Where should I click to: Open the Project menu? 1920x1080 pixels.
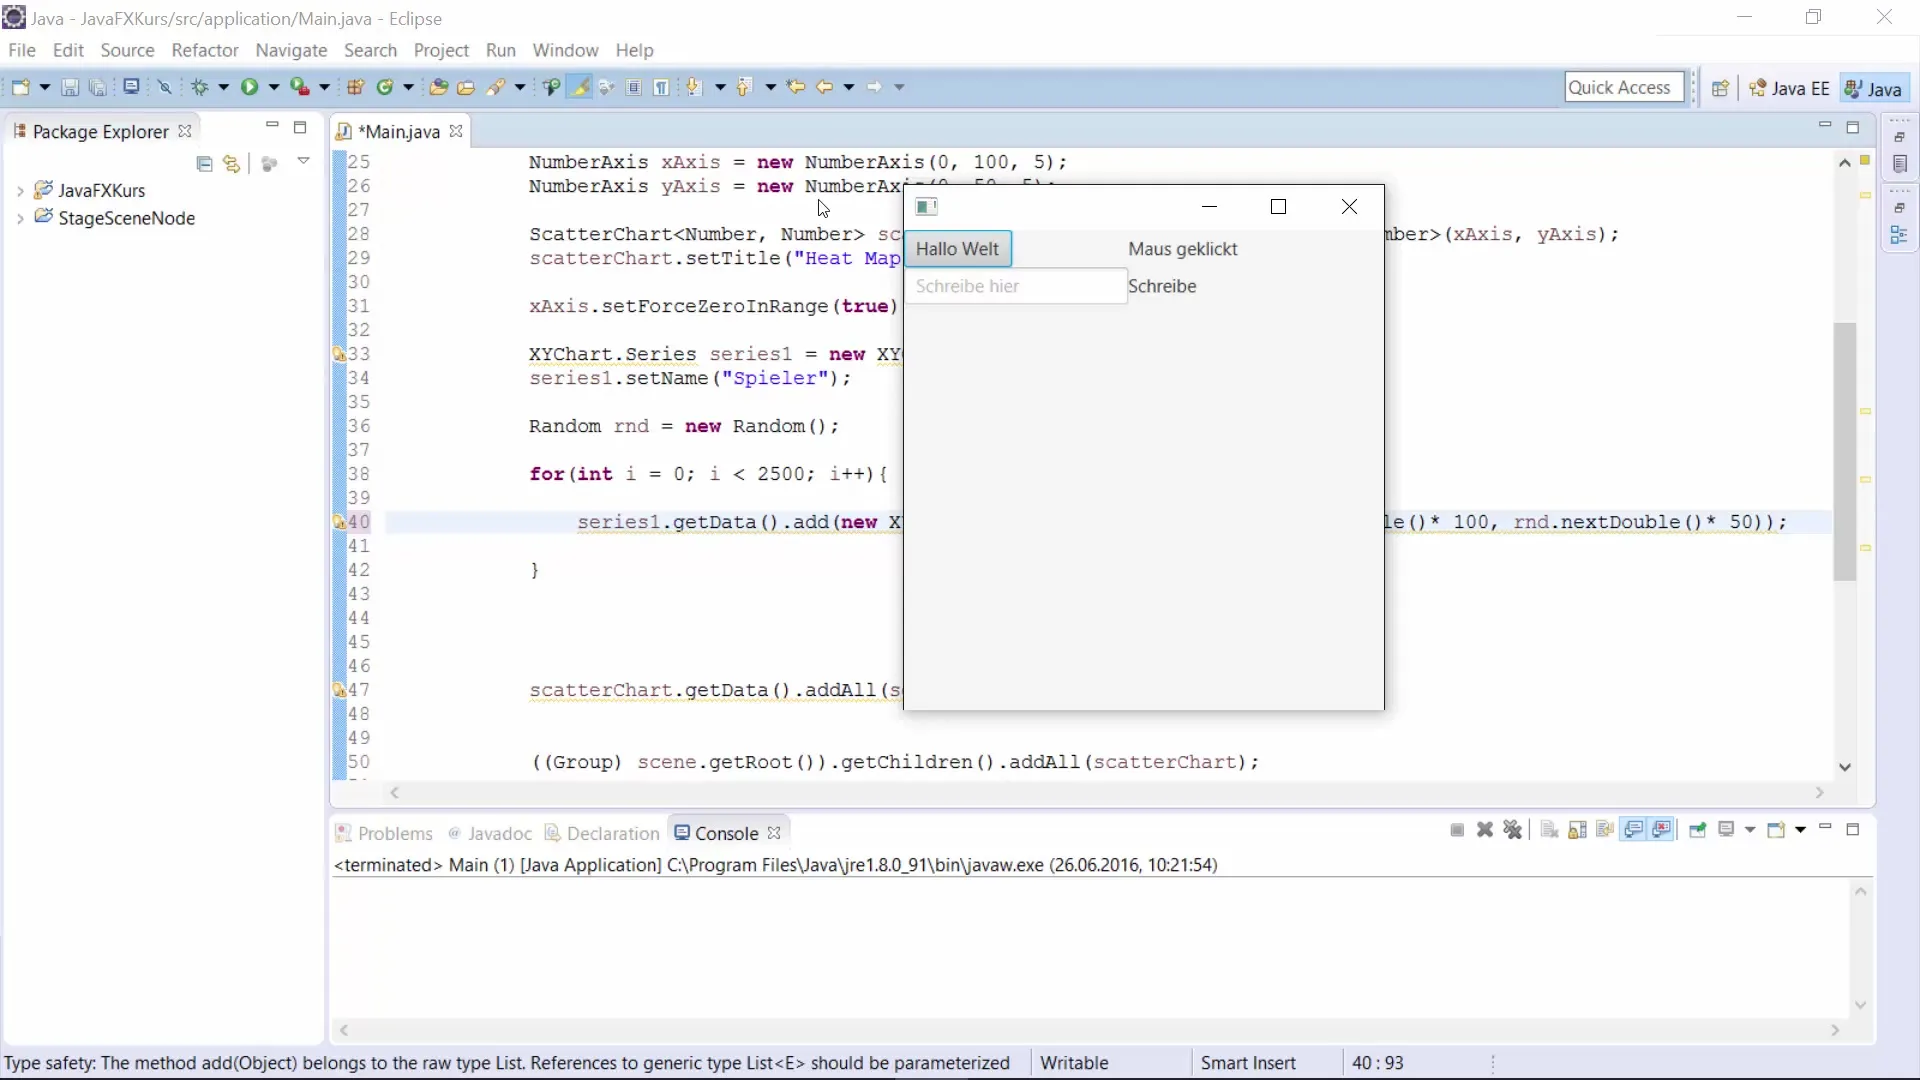click(441, 50)
